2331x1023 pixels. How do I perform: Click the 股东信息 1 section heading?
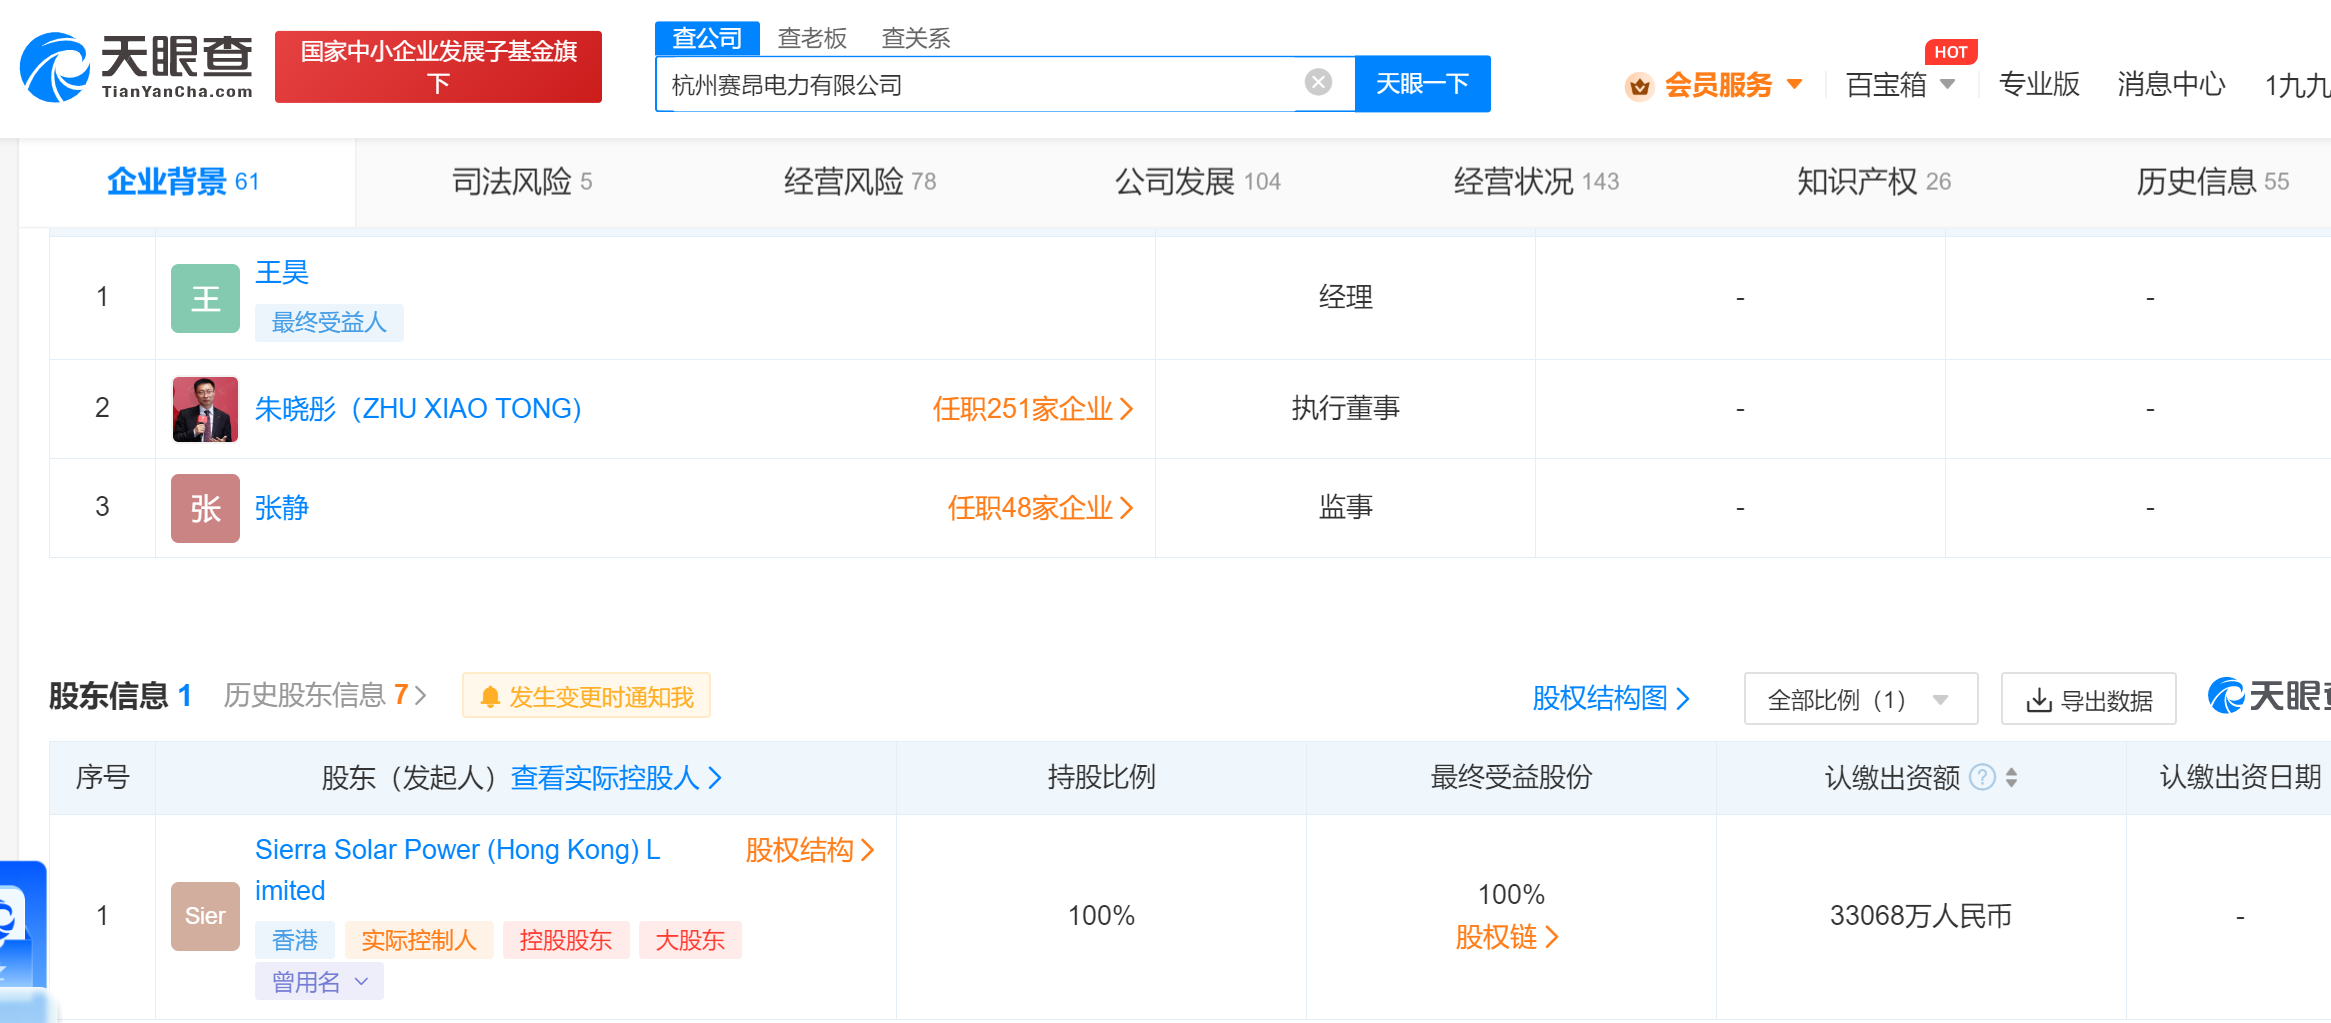(x=120, y=695)
